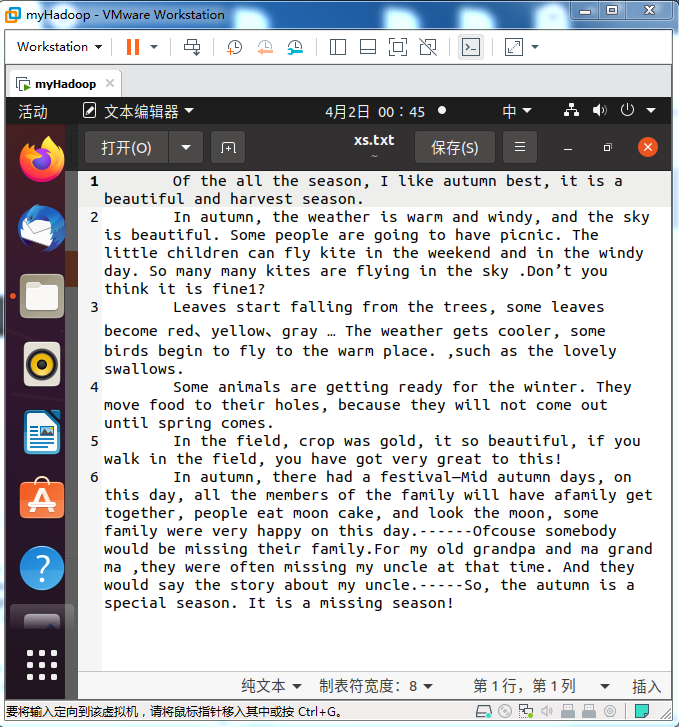Open the 文本编辑器 application menu
Image resolution: width=679 pixels, height=727 pixels.
(x=138, y=111)
